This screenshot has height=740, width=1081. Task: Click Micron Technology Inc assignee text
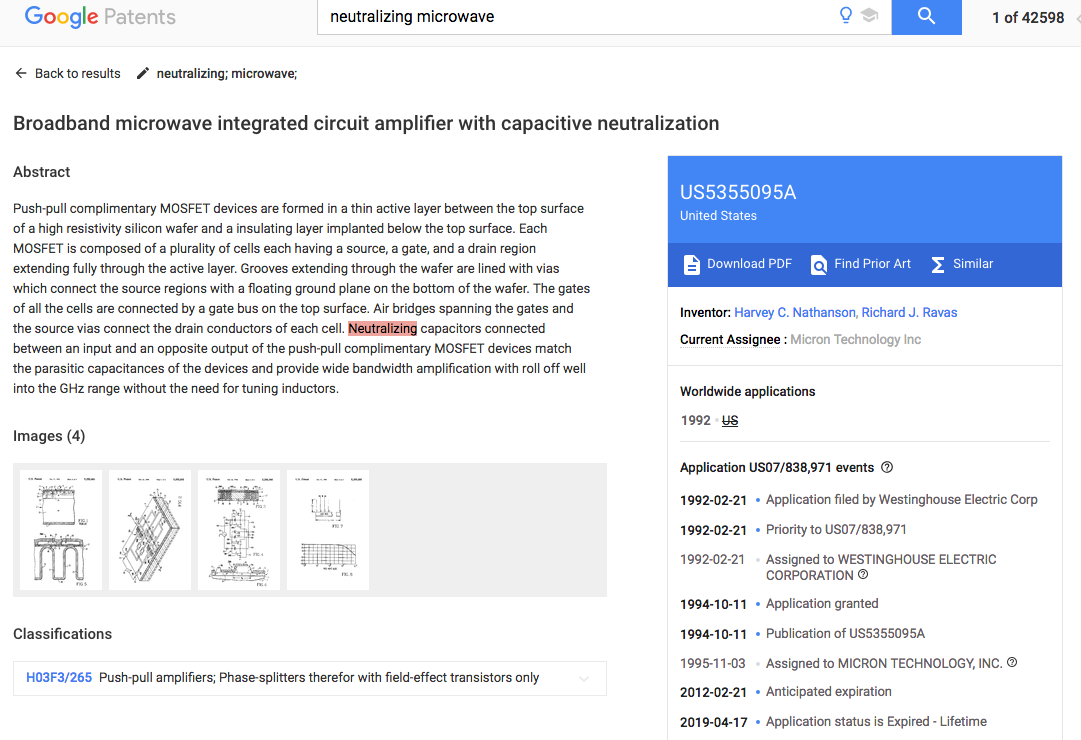[x=856, y=339]
